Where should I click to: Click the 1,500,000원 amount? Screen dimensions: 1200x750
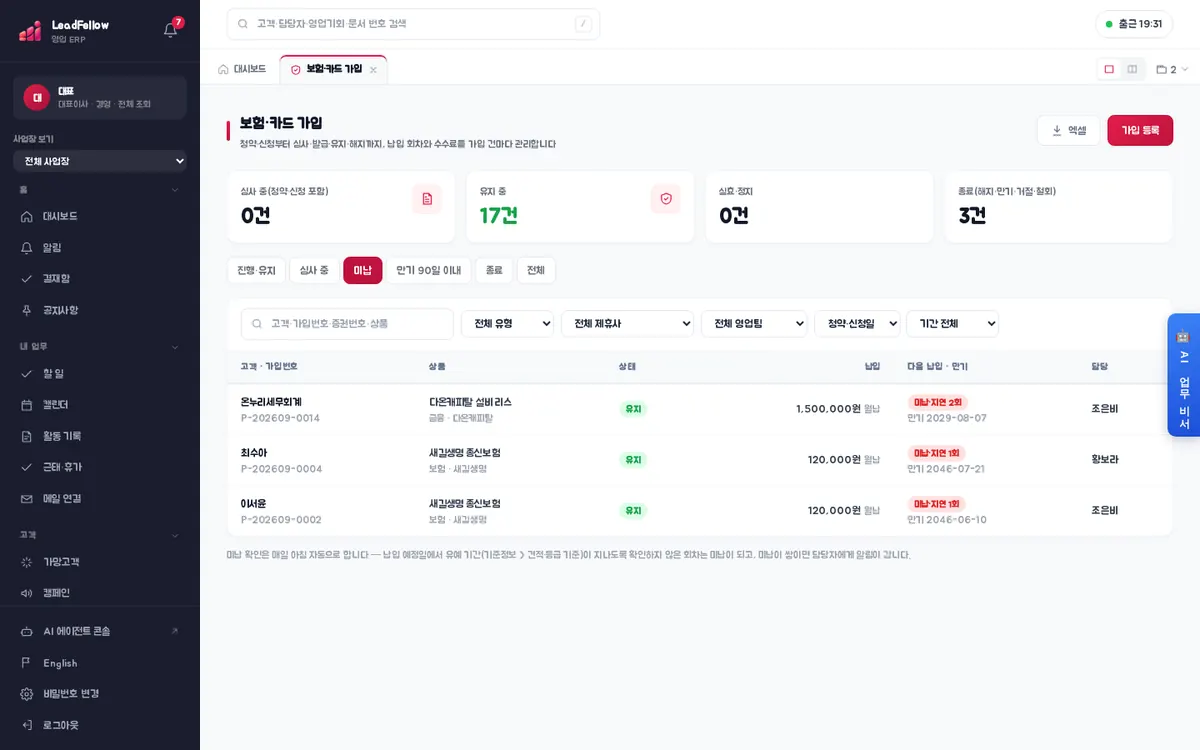click(828, 409)
